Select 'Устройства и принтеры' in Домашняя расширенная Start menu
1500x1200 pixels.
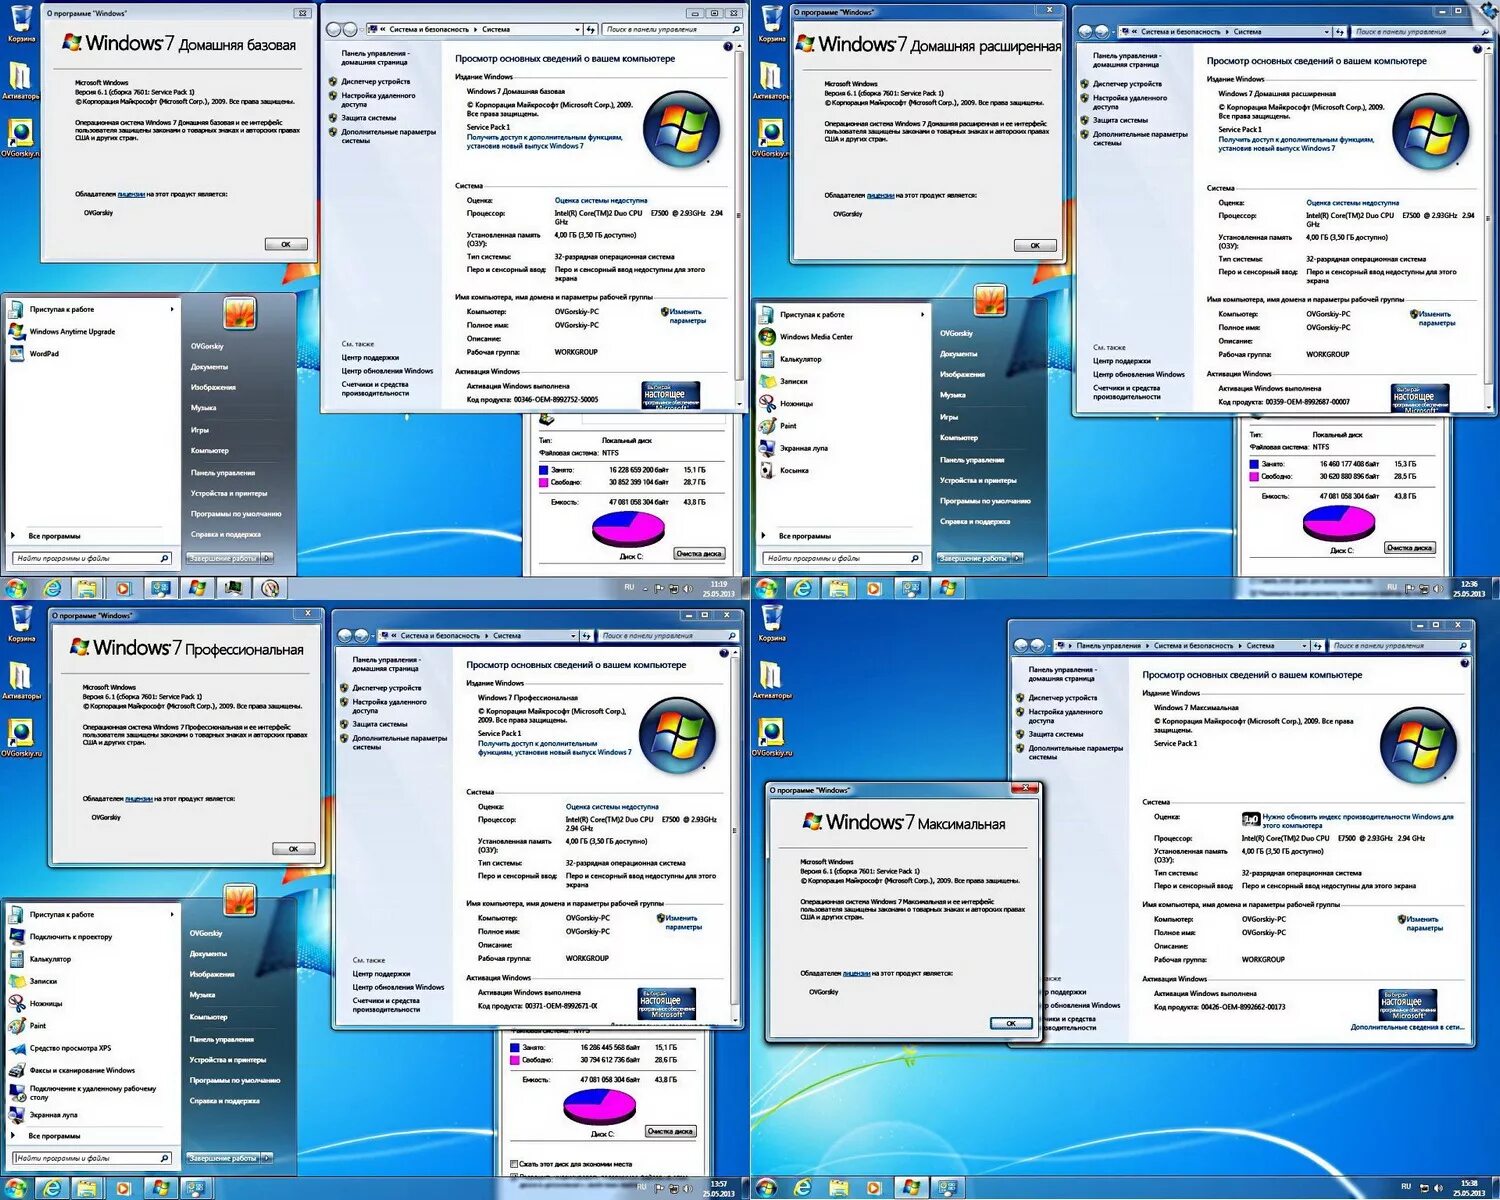[x=978, y=480]
